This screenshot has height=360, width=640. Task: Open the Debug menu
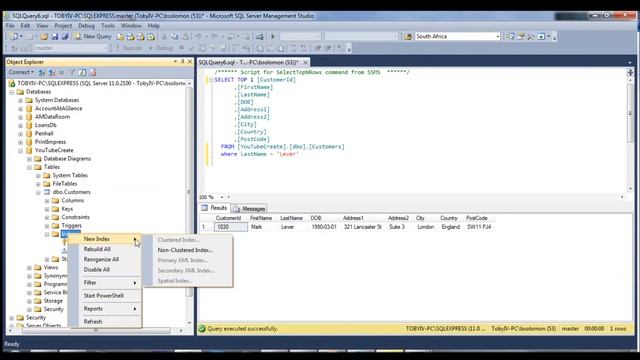click(x=86, y=26)
